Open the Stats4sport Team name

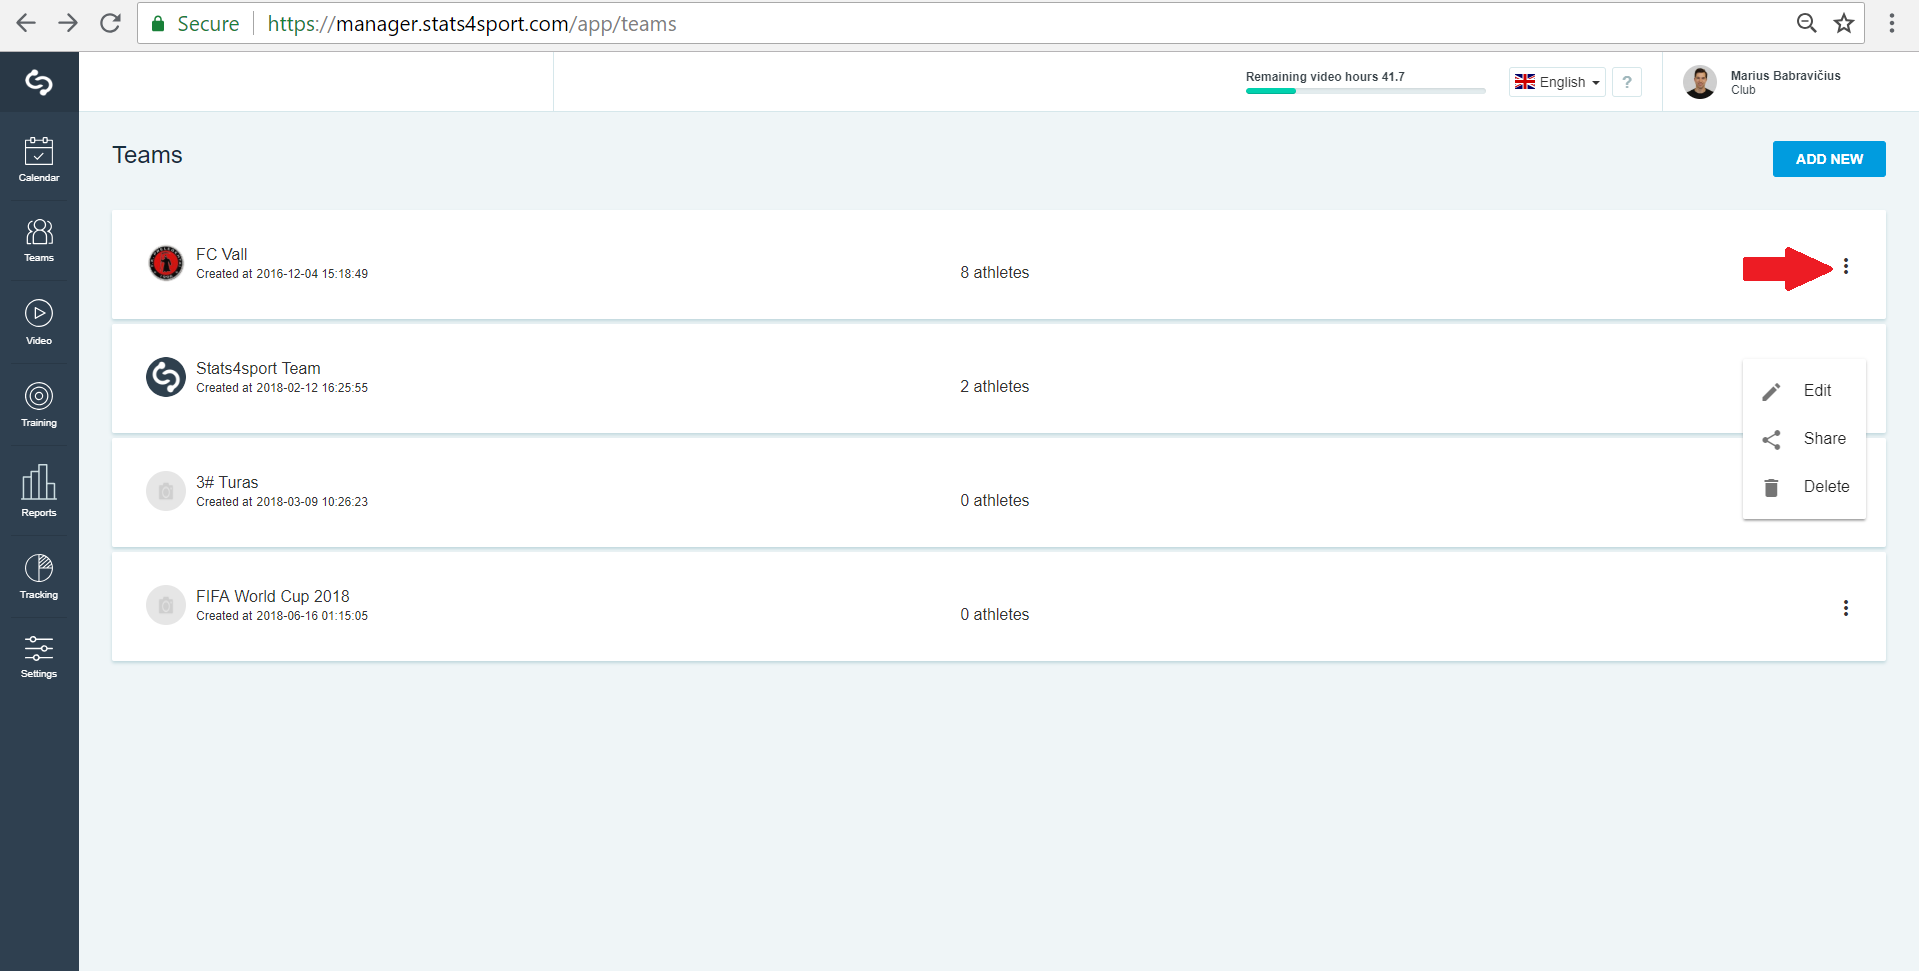[x=258, y=368]
